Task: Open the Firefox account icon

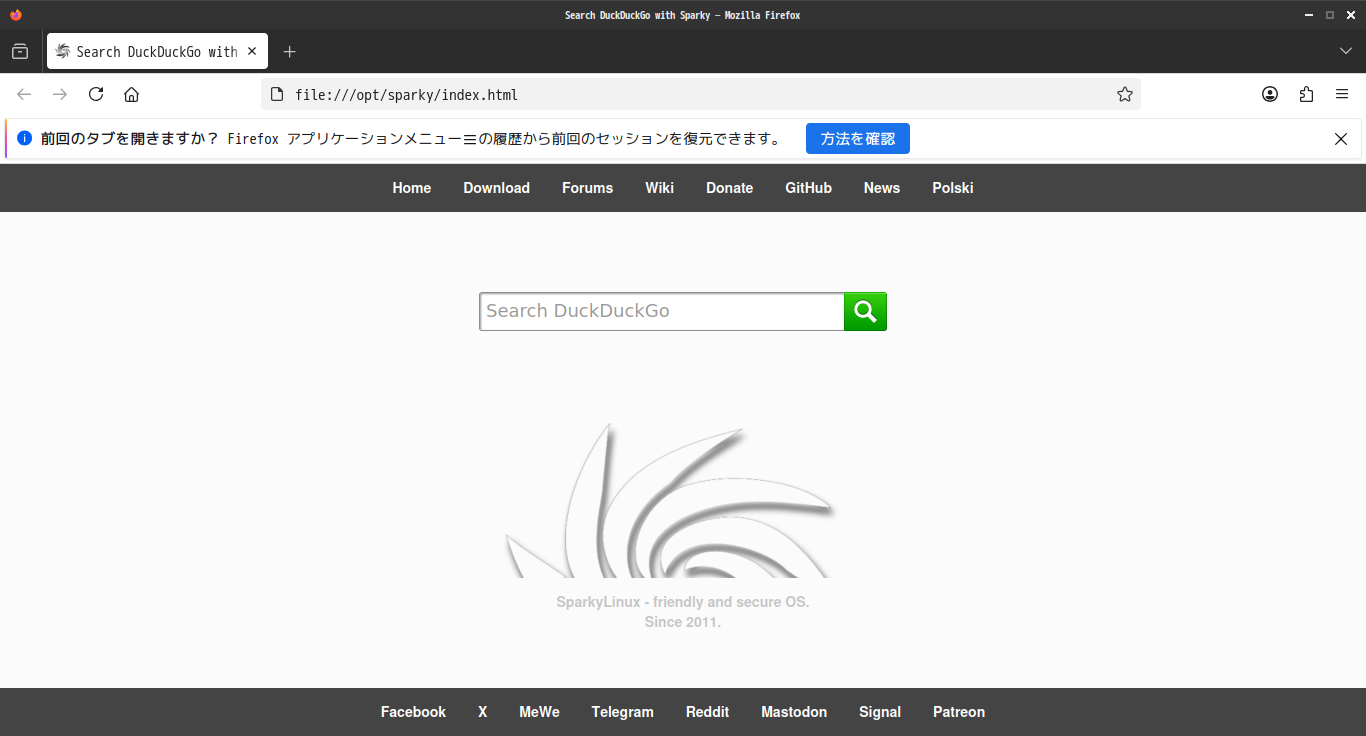Action: [1270, 95]
